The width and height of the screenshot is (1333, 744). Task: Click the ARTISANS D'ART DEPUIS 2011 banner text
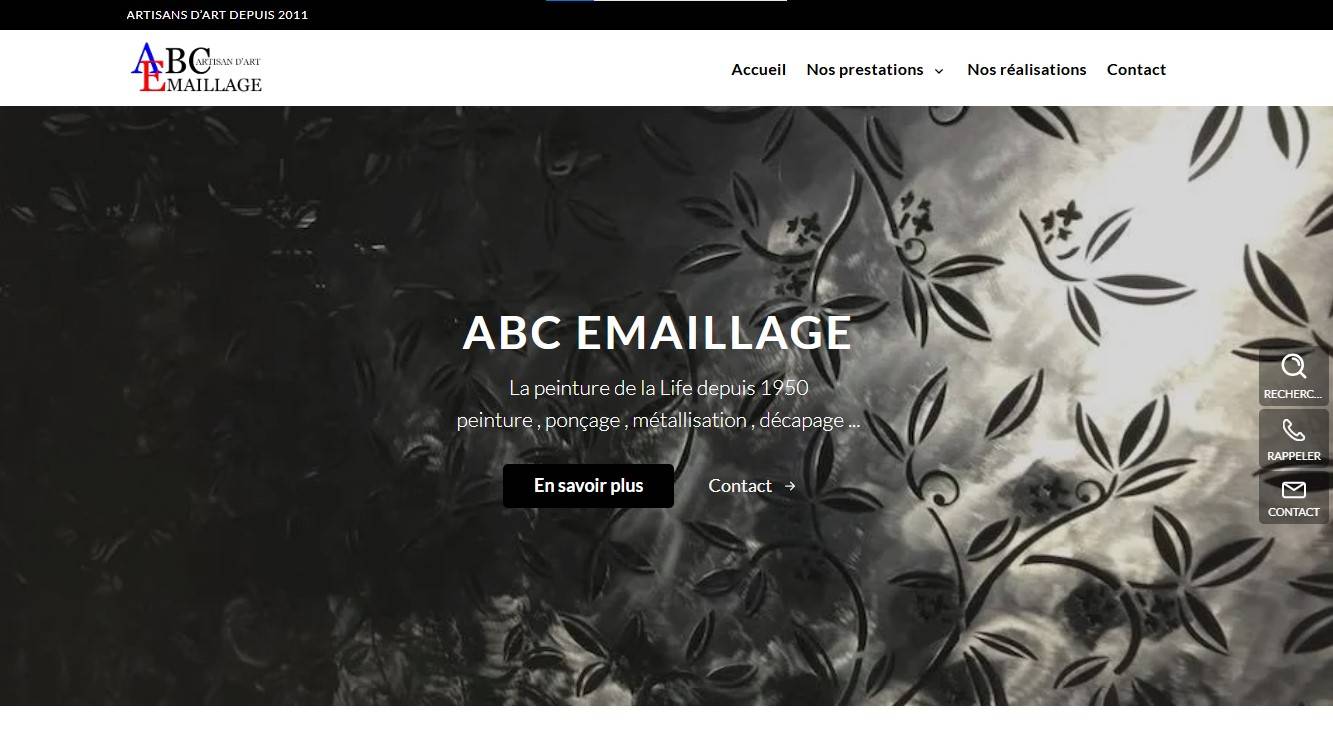tap(217, 15)
